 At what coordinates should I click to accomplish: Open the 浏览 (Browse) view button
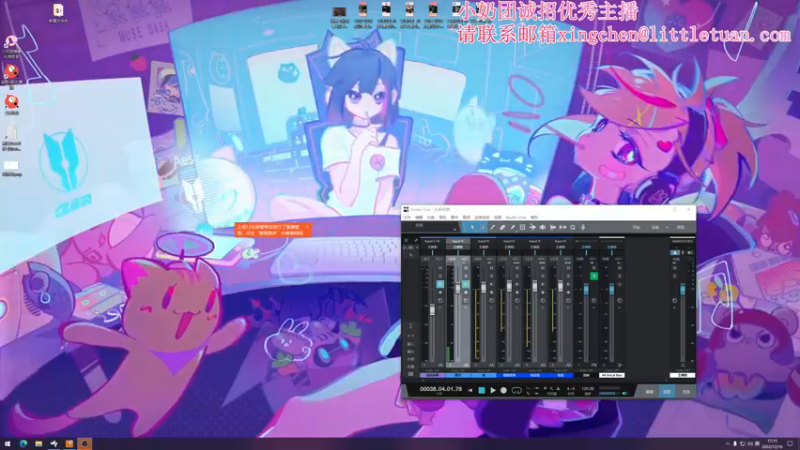click(686, 392)
